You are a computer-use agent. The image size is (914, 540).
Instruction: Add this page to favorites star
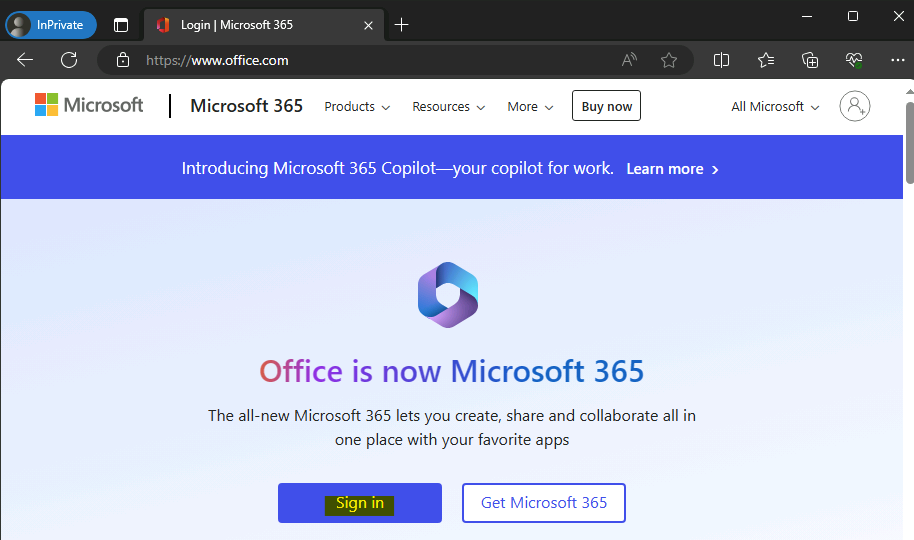click(669, 60)
